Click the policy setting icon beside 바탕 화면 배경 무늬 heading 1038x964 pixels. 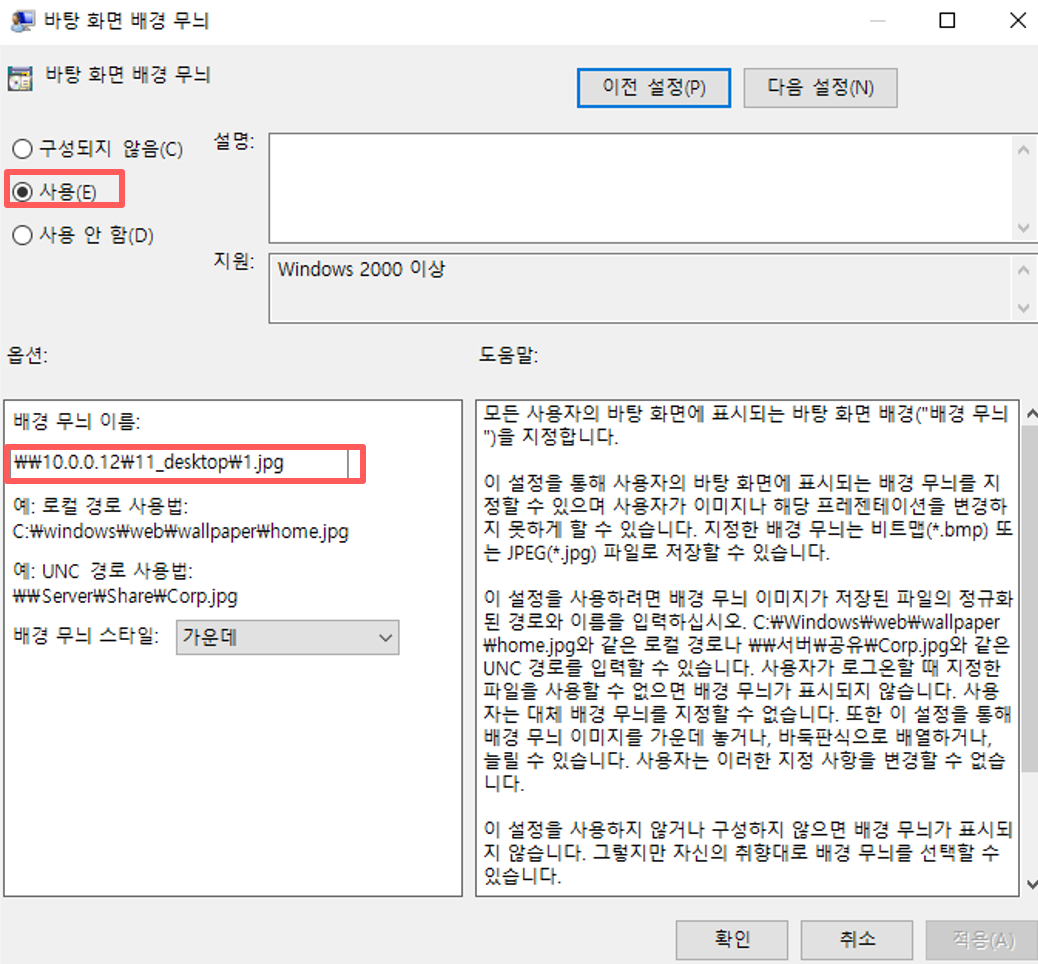[x=21, y=78]
